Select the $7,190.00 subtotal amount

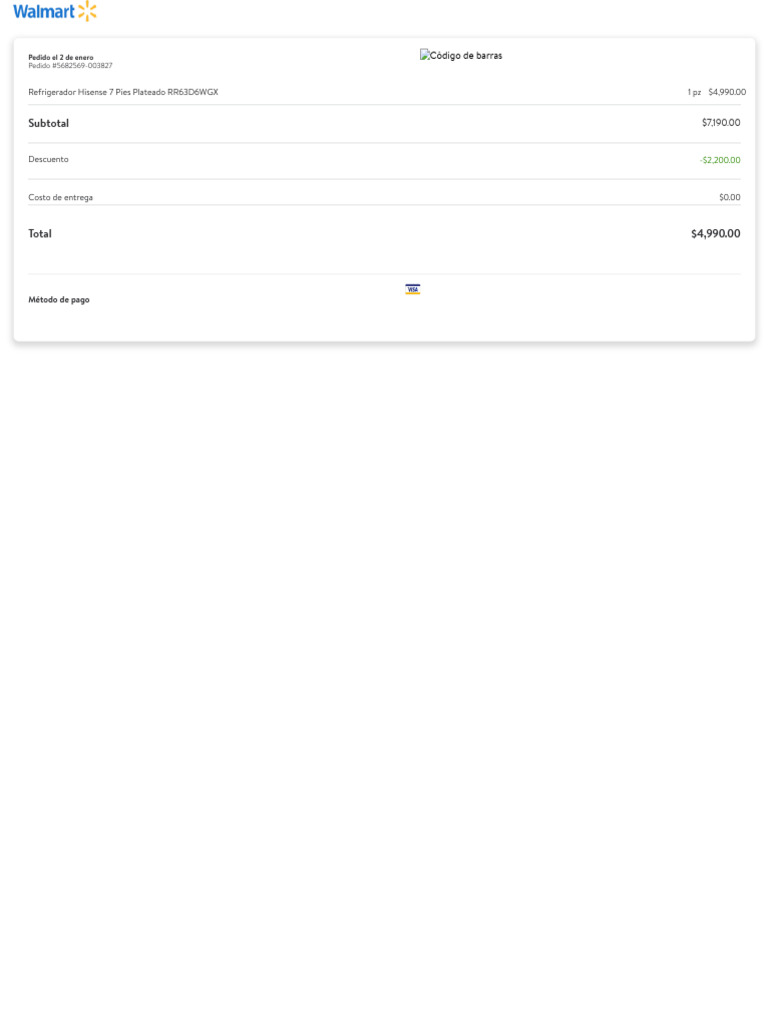click(721, 123)
